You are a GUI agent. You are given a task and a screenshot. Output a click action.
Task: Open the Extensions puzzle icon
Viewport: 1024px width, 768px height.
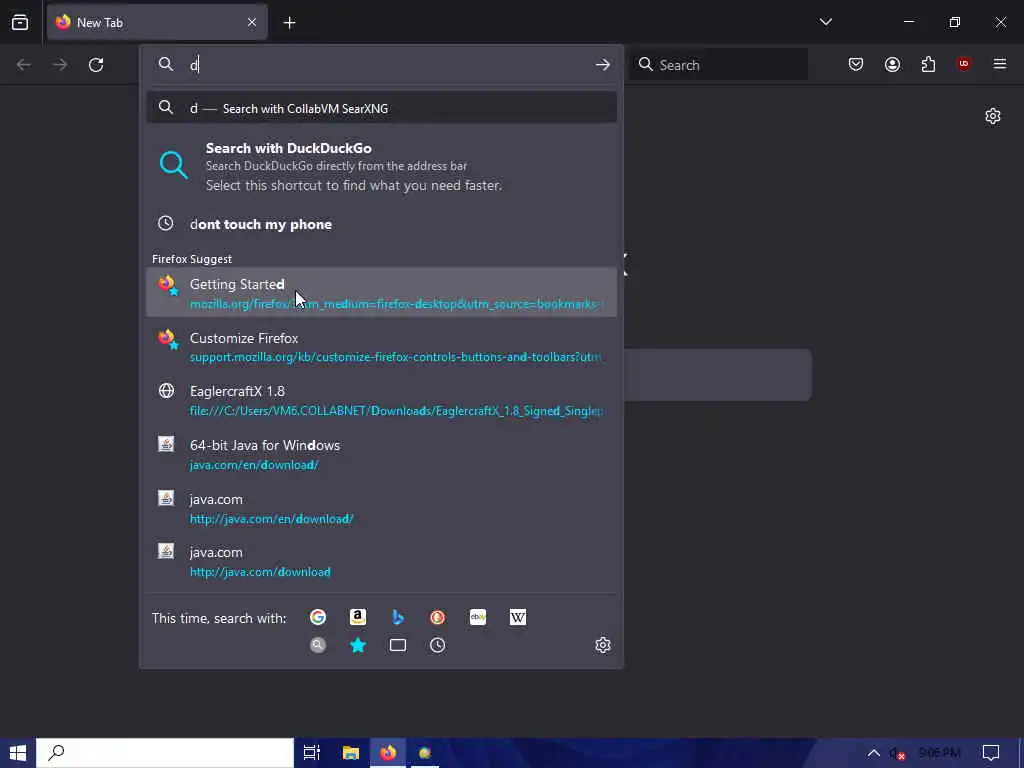point(928,64)
